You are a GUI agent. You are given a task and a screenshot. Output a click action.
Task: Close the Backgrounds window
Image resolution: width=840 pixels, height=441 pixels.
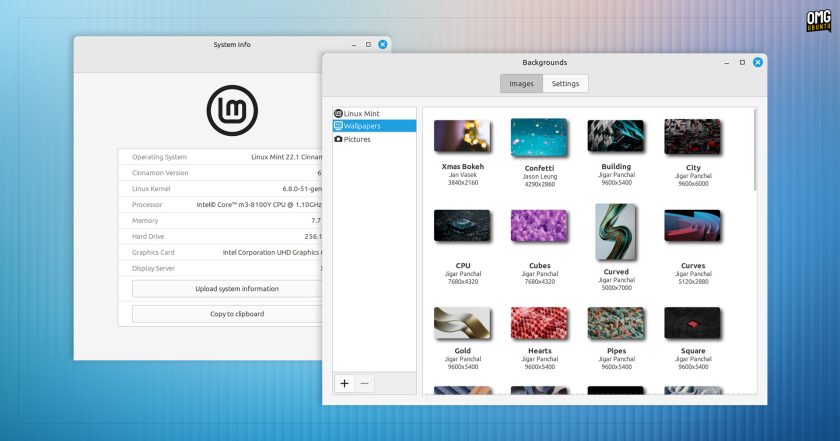(758, 62)
